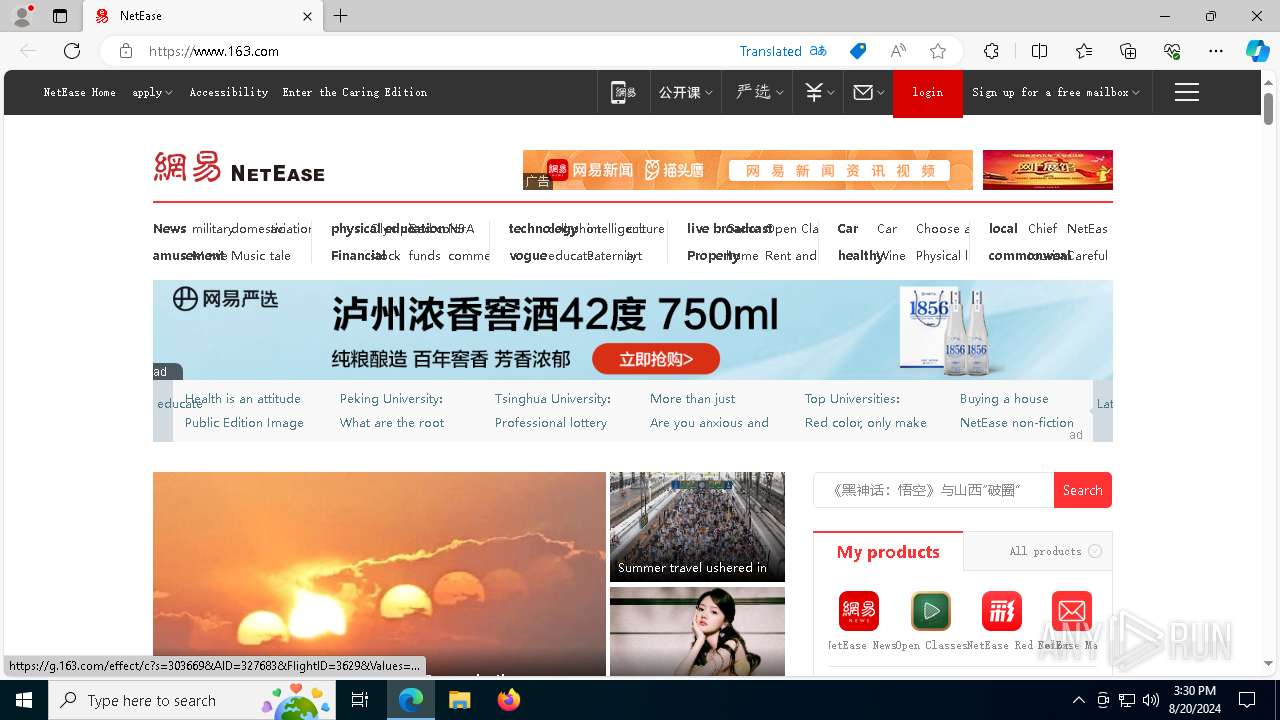This screenshot has width=1280, height=720.
Task: Open the Translated page options icon
Action: [x=818, y=51]
